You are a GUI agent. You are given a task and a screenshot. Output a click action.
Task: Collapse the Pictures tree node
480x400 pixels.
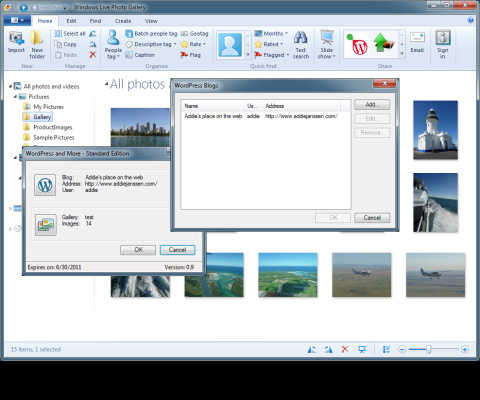point(15,97)
